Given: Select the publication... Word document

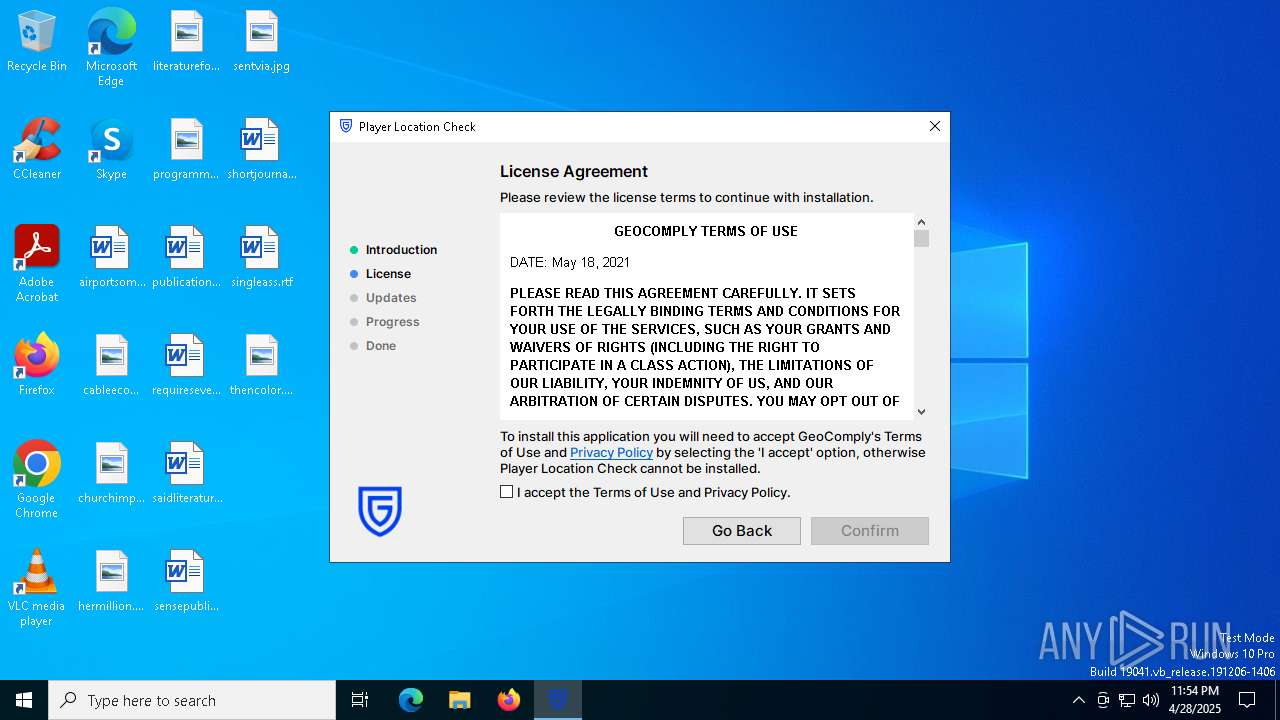Looking at the screenshot, I should point(186,258).
